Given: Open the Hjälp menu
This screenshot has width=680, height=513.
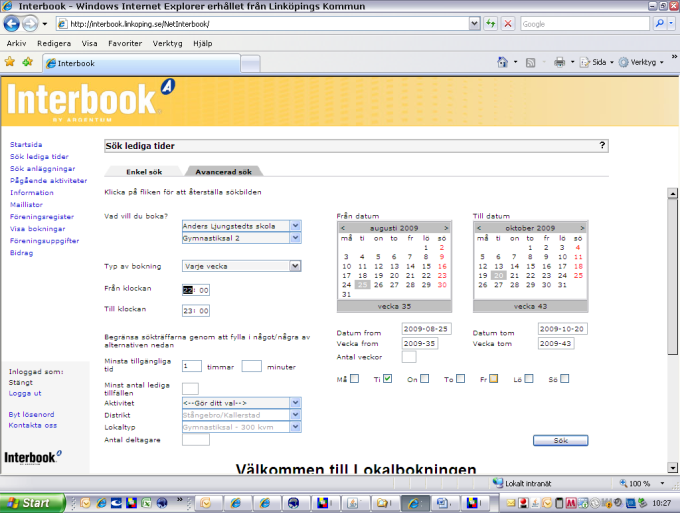Looking at the screenshot, I should pos(203,43).
